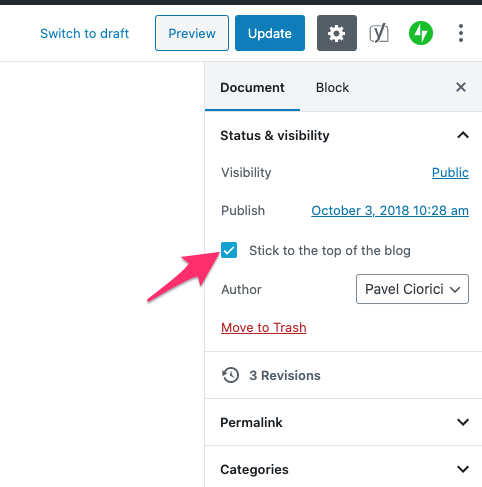This screenshot has height=487, width=482.
Task: Edit the publish date October 3, 2018
Action: pyautogui.click(x=390, y=211)
